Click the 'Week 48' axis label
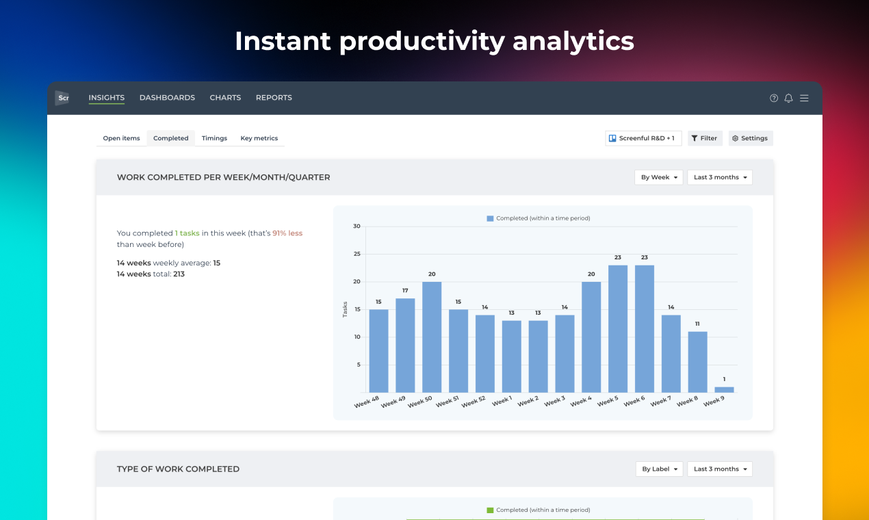The height and width of the screenshot is (520, 869). click(367, 402)
